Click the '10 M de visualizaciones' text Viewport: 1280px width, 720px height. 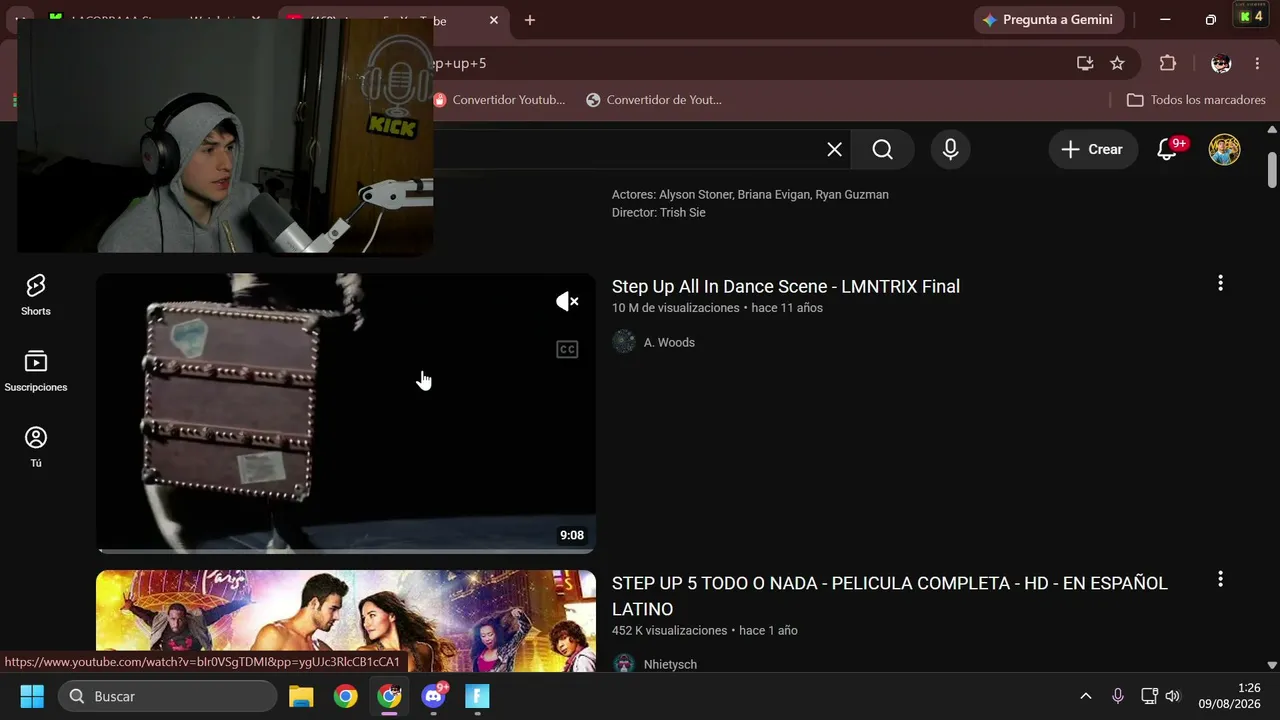[x=676, y=308]
